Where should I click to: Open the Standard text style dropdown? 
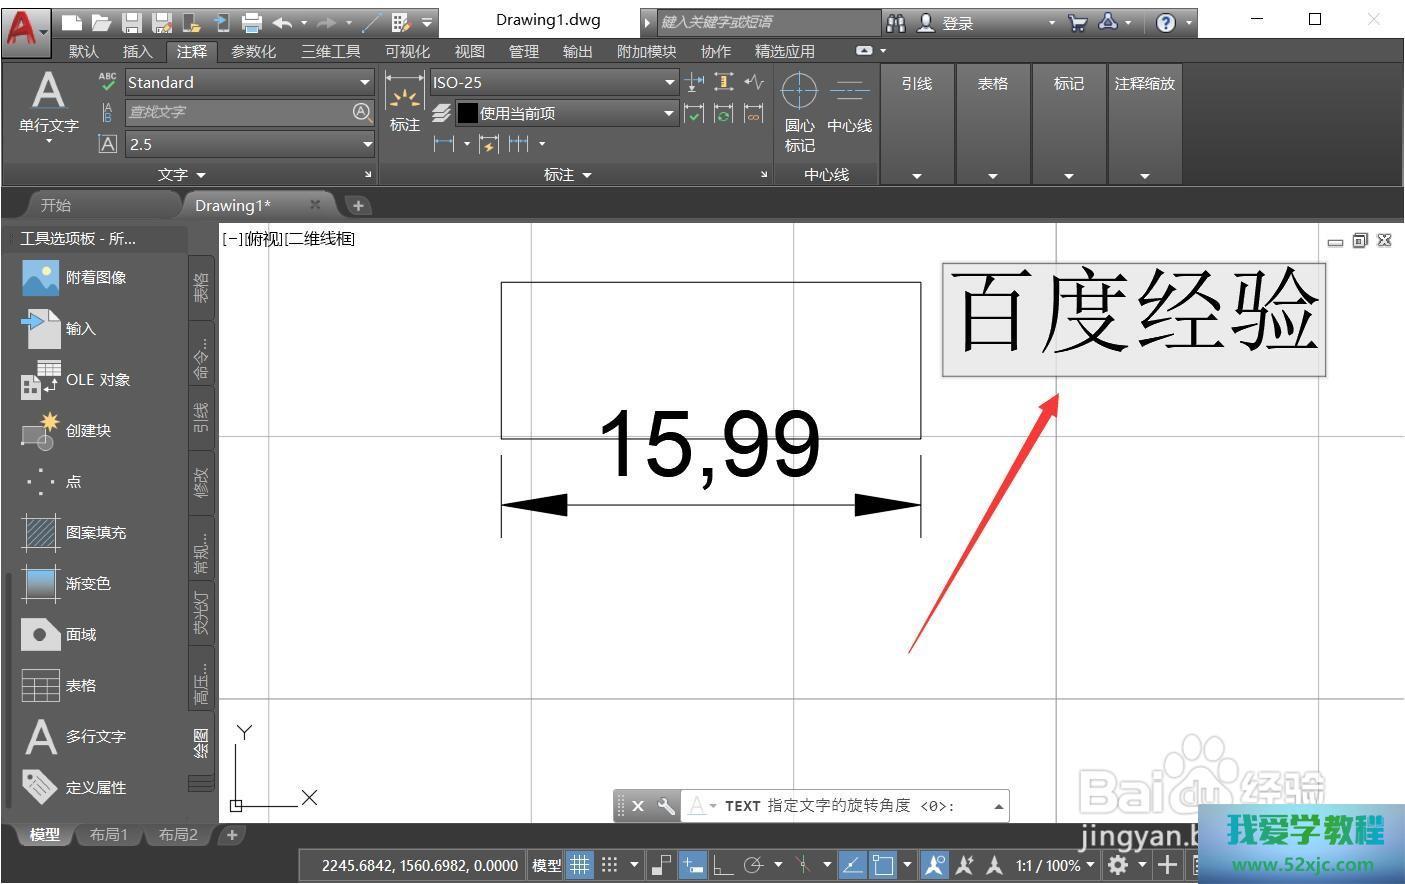click(365, 82)
